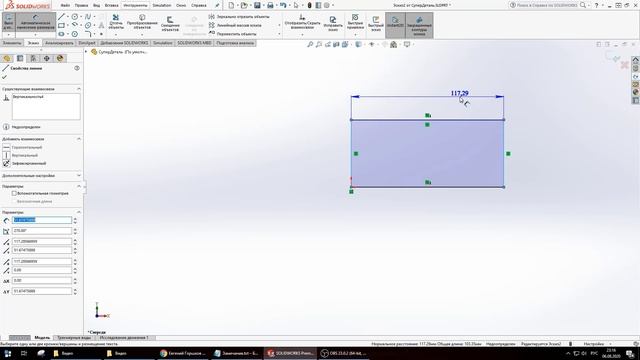The height and width of the screenshot is (360, 640).
Task: Click Display/Hide Relations (Отобразить/Скрыть взаимосвязи)
Action: 302,22
